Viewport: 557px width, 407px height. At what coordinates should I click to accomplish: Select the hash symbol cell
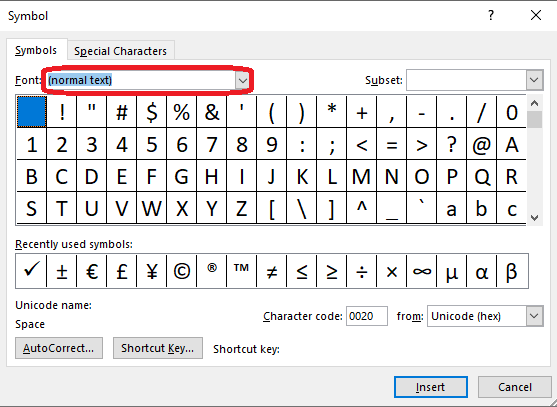point(122,112)
